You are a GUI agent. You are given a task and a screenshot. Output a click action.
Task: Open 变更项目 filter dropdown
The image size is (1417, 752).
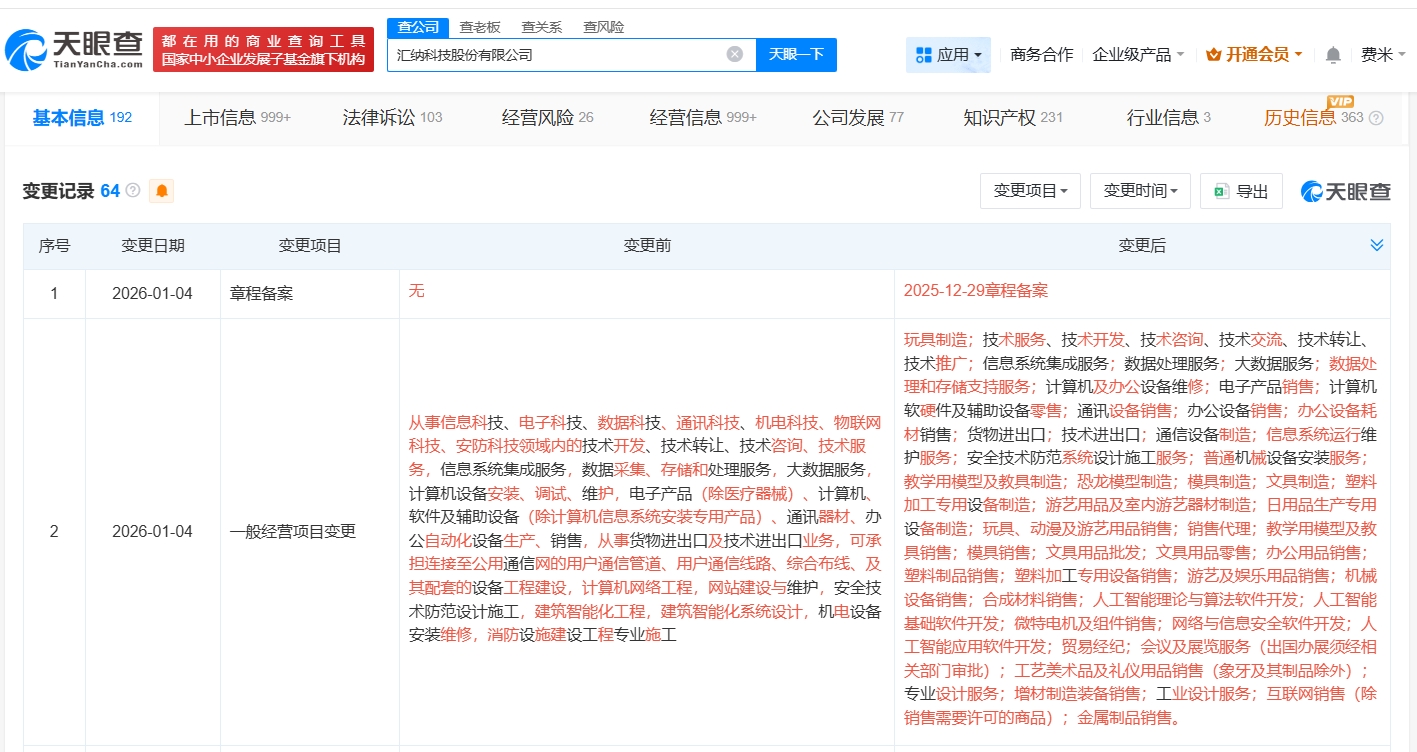pyautogui.click(x=1029, y=191)
